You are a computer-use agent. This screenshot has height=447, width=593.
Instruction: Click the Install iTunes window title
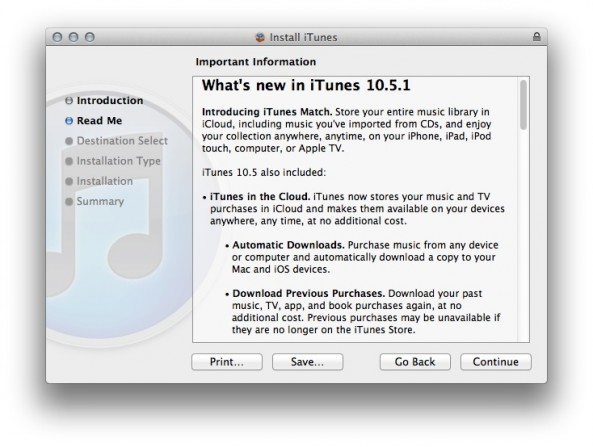pyautogui.click(x=303, y=37)
